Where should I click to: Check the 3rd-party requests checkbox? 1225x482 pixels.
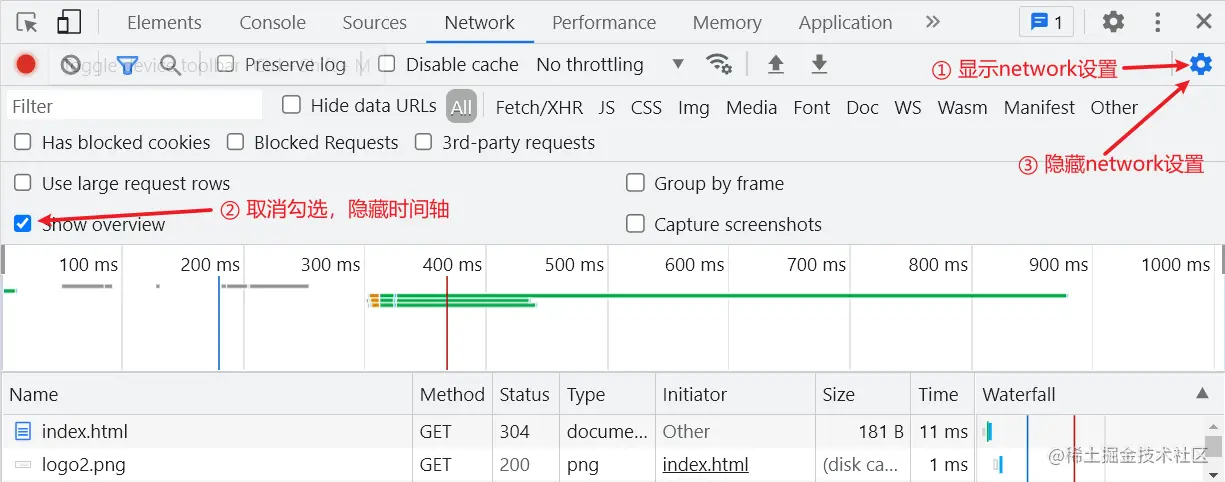click(x=423, y=142)
